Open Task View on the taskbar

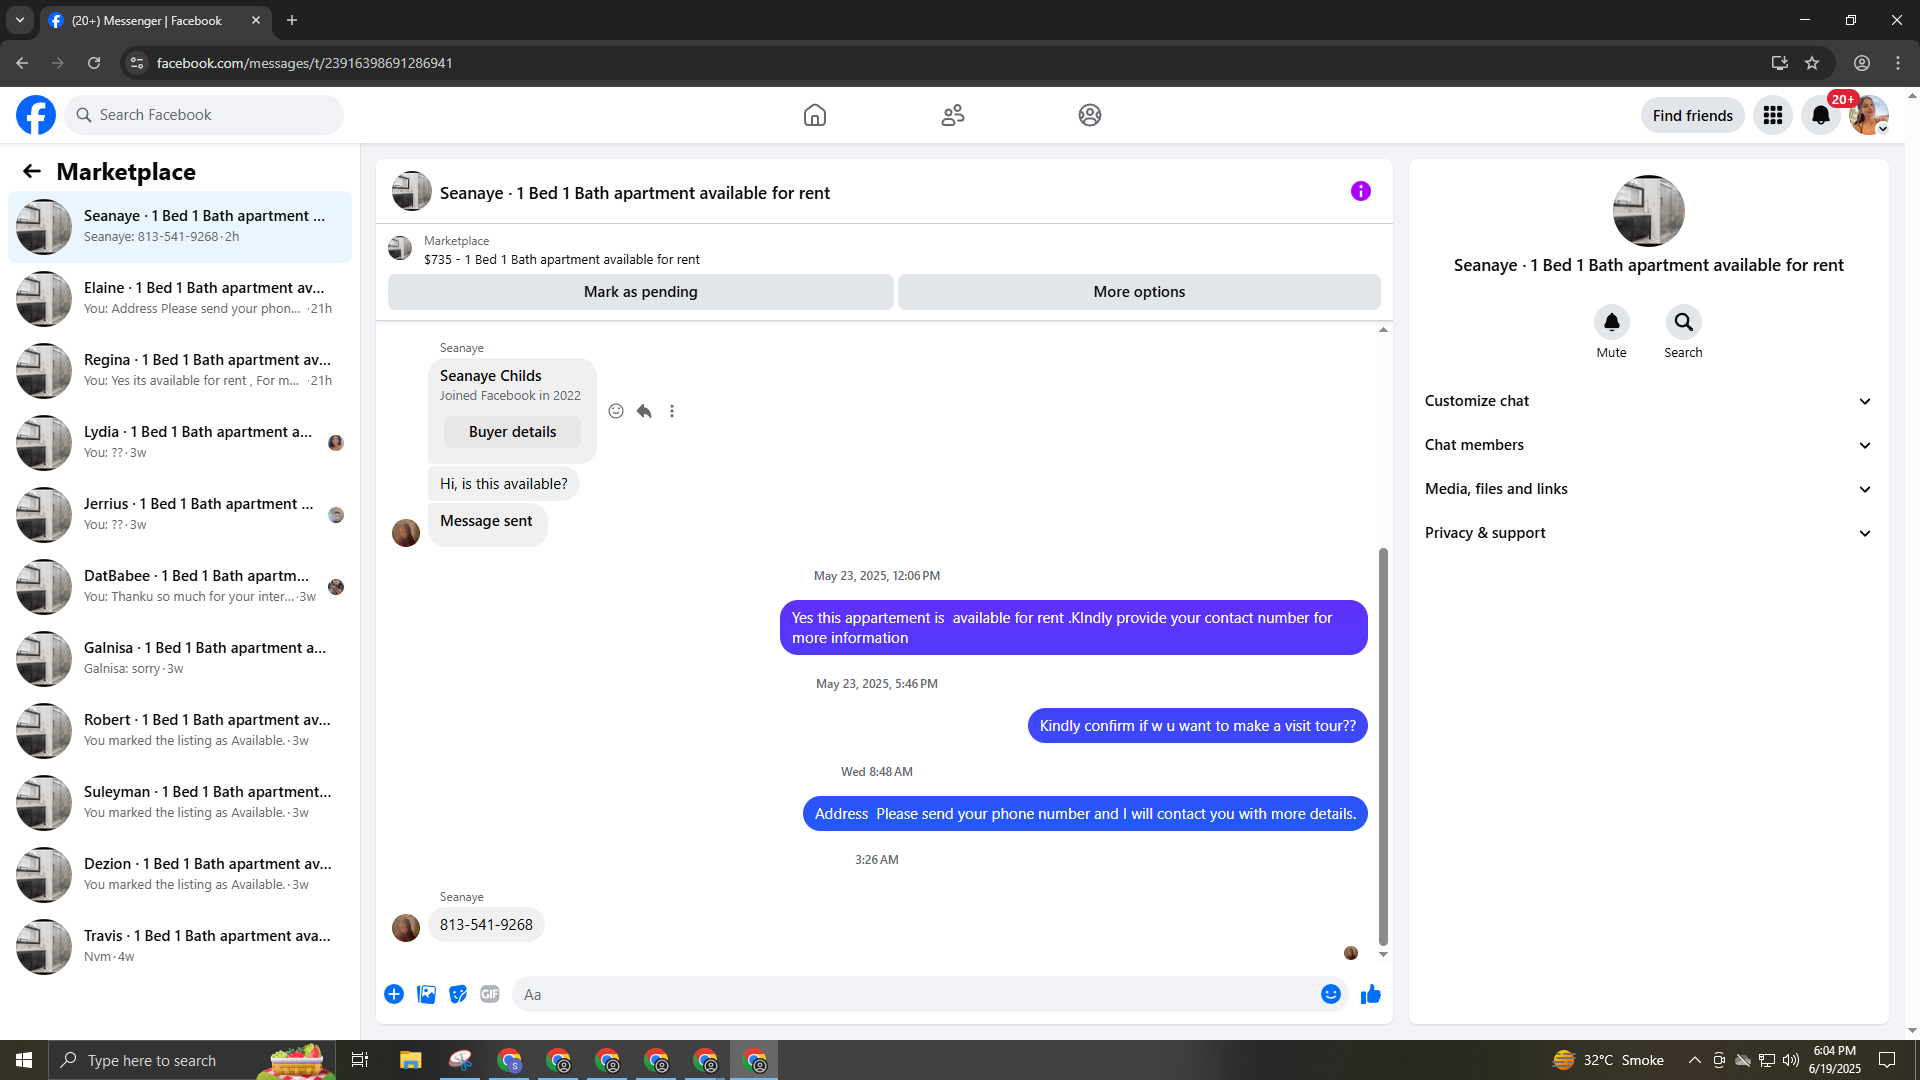[360, 1060]
